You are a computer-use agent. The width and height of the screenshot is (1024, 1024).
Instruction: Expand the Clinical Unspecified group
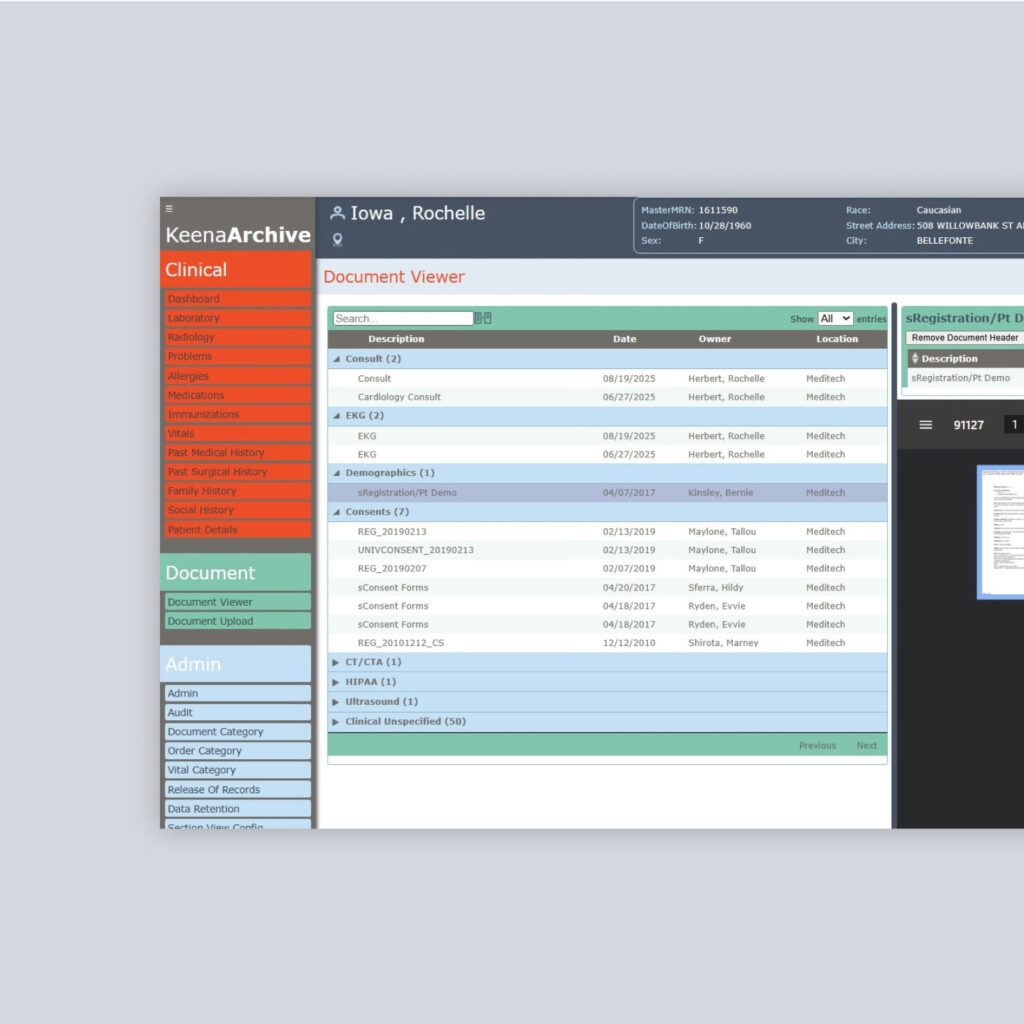click(x=336, y=721)
